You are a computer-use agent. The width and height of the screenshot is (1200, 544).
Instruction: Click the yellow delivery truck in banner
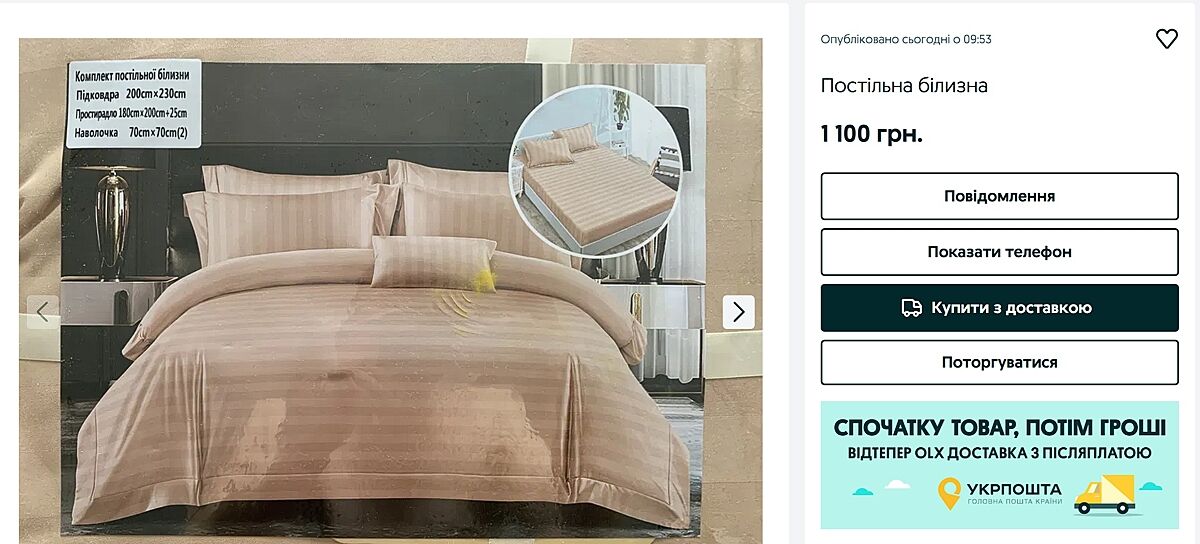[x=1105, y=494]
